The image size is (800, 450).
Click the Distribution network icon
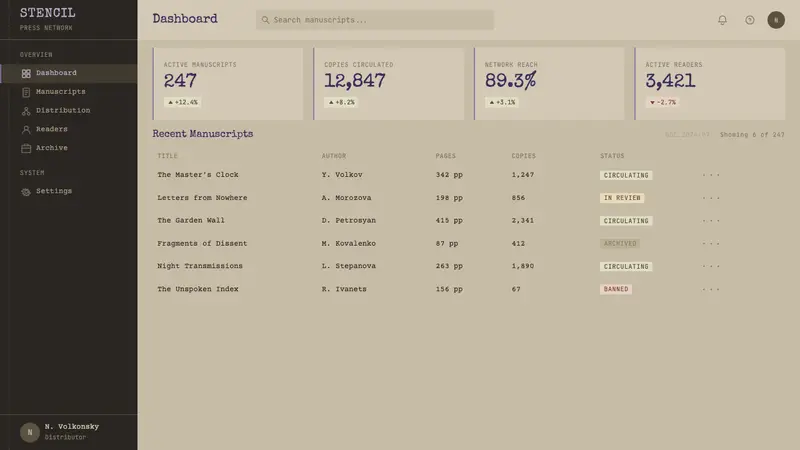26,111
